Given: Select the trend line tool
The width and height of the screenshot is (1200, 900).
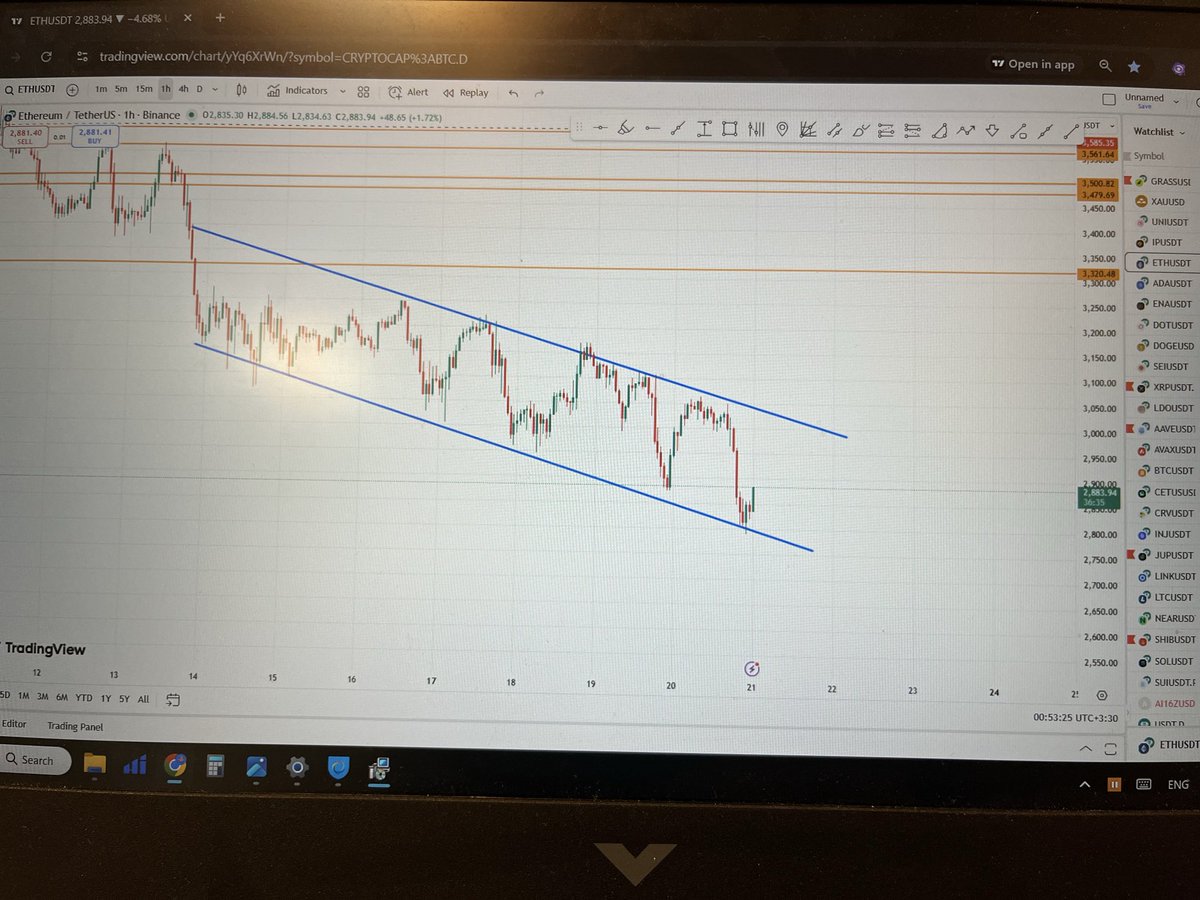Looking at the screenshot, I should click(676, 128).
